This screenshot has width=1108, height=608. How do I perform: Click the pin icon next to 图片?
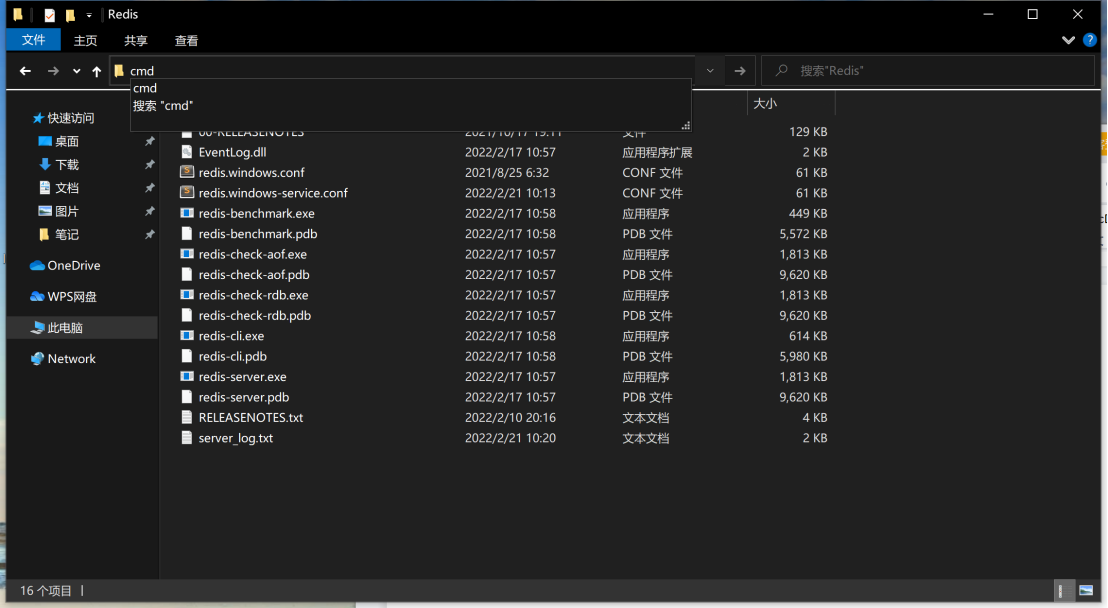tap(150, 211)
